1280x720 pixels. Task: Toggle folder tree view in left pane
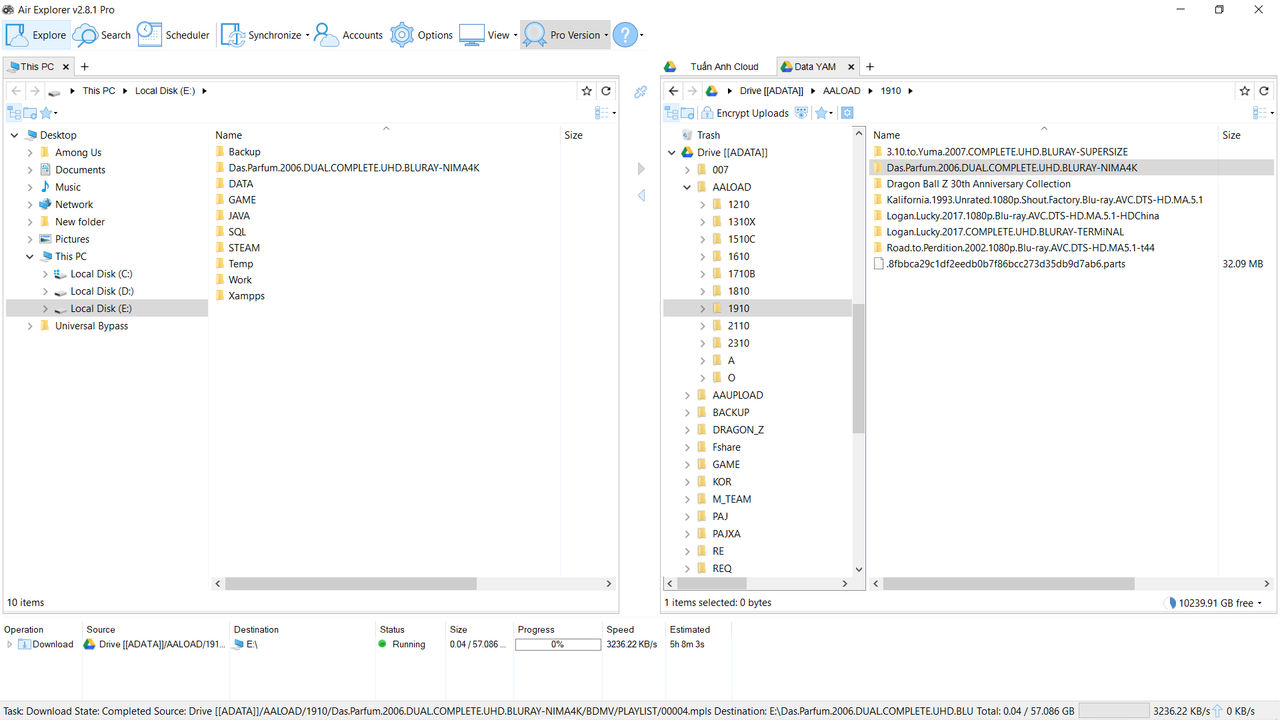coord(14,113)
